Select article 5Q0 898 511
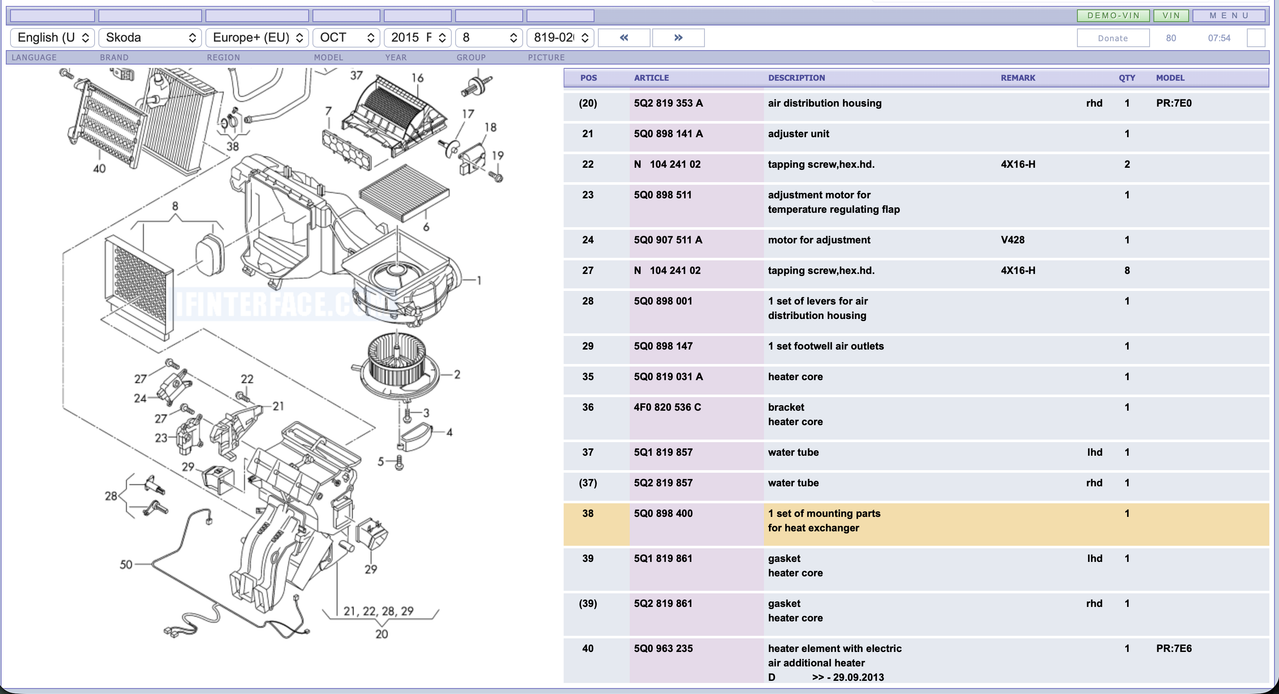1279x694 pixels. (663, 195)
